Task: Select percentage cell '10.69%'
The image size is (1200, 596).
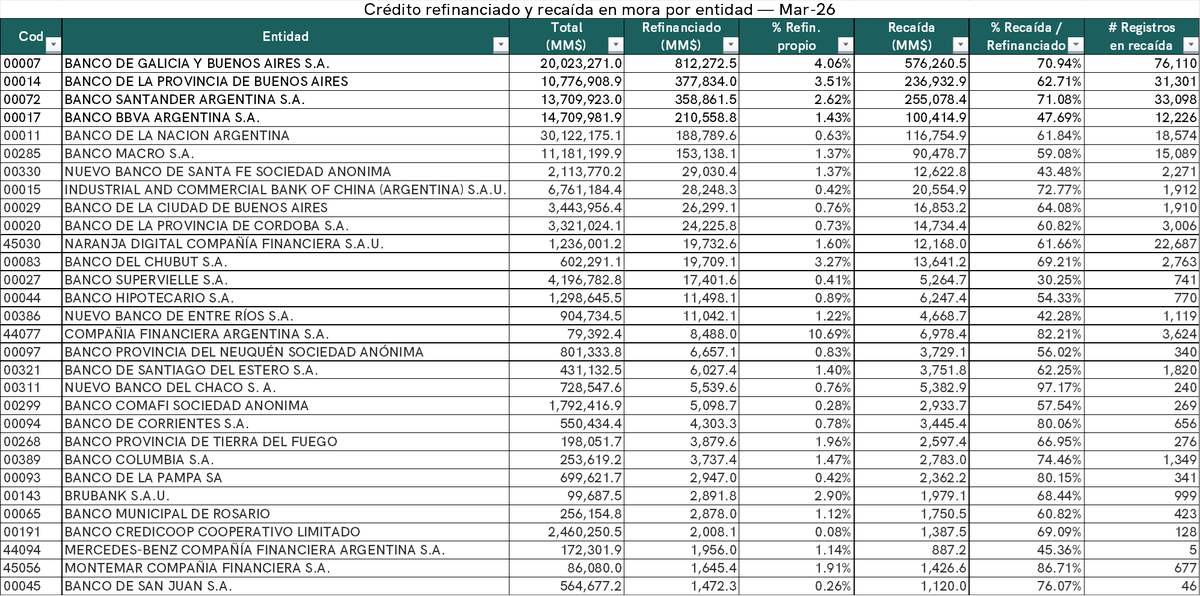Action: point(797,333)
